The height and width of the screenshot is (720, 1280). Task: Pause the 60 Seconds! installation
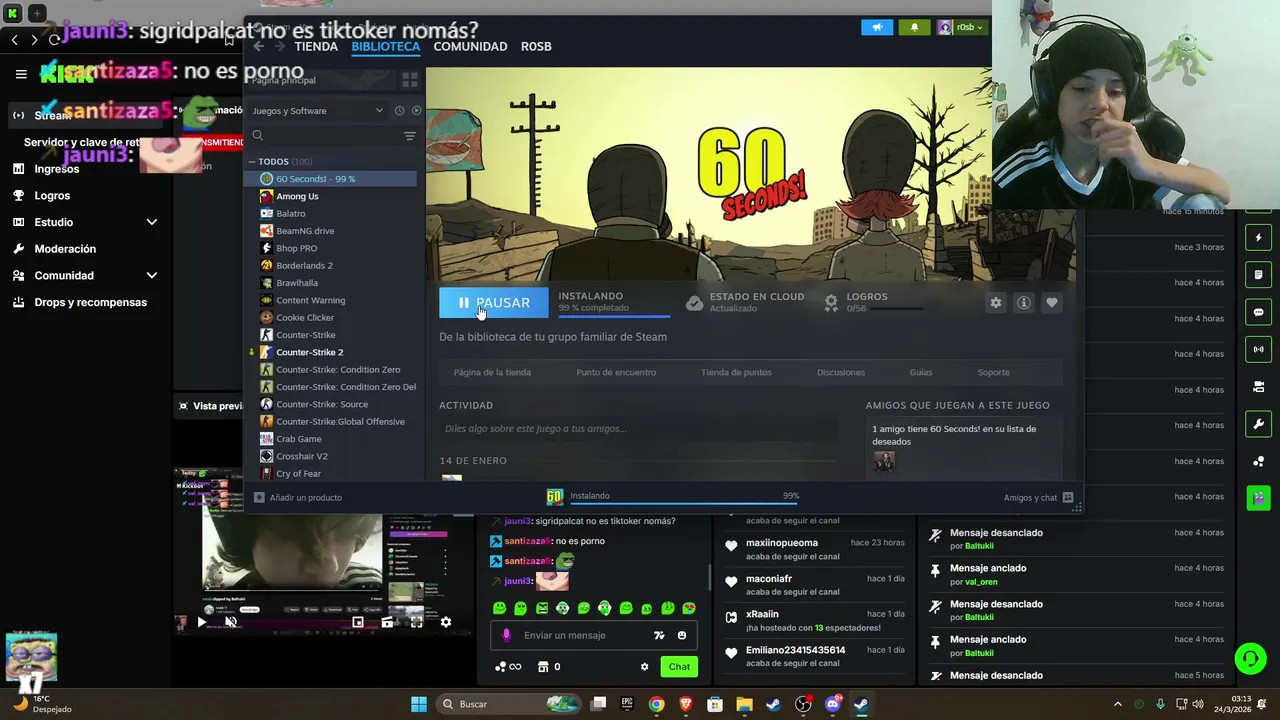pos(493,303)
